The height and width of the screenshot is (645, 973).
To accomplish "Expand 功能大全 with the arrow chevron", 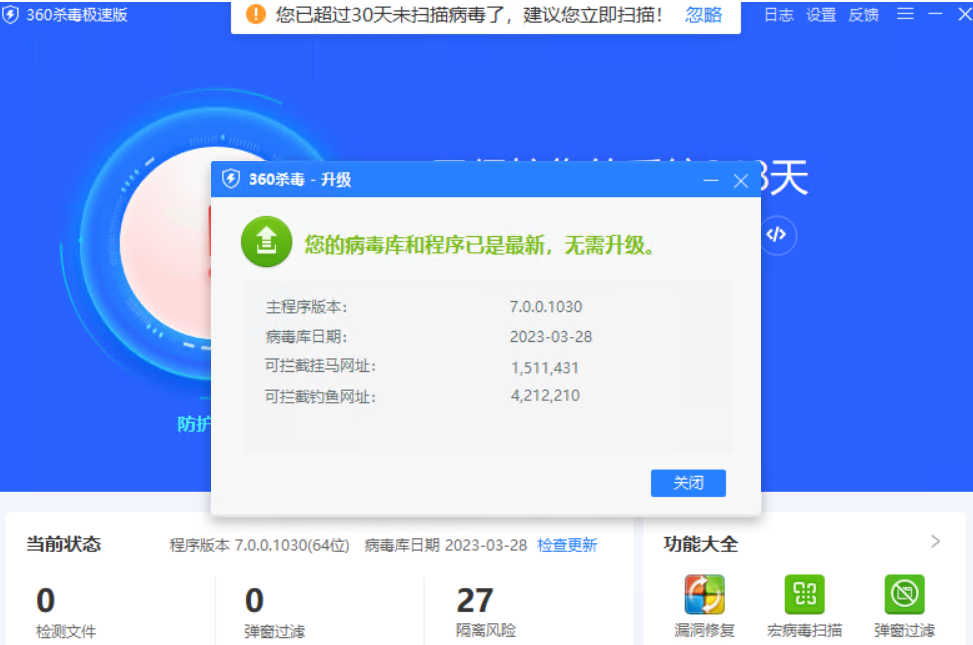I will [935, 542].
